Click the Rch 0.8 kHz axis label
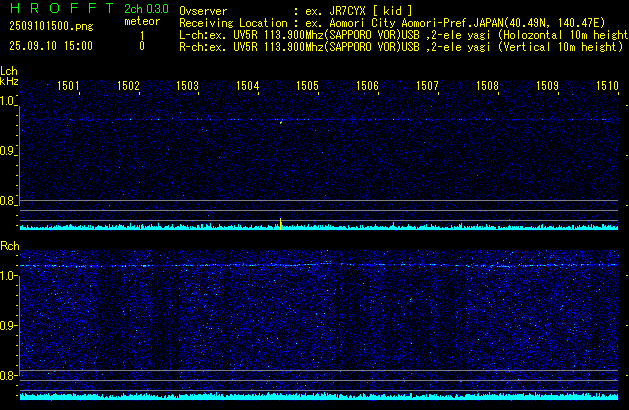This screenshot has height=410, width=629. (x=8, y=375)
